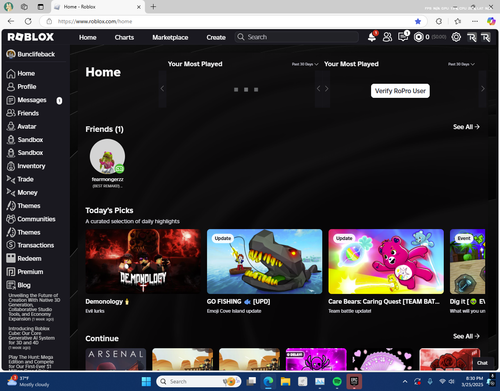Select the Home - Roblox browser tab
Viewport: 500px width, 391px height.
97,7
